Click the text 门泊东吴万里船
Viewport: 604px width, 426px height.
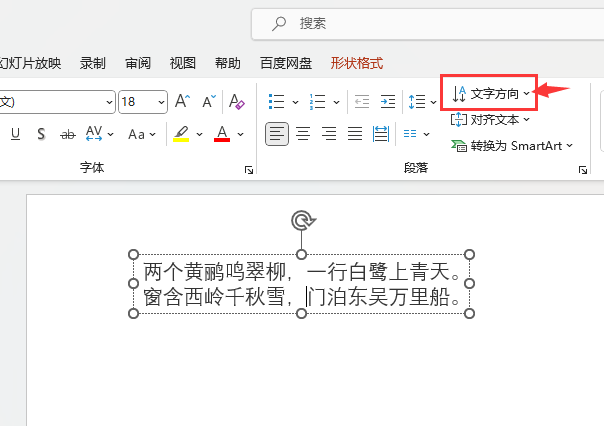pos(378,297)
